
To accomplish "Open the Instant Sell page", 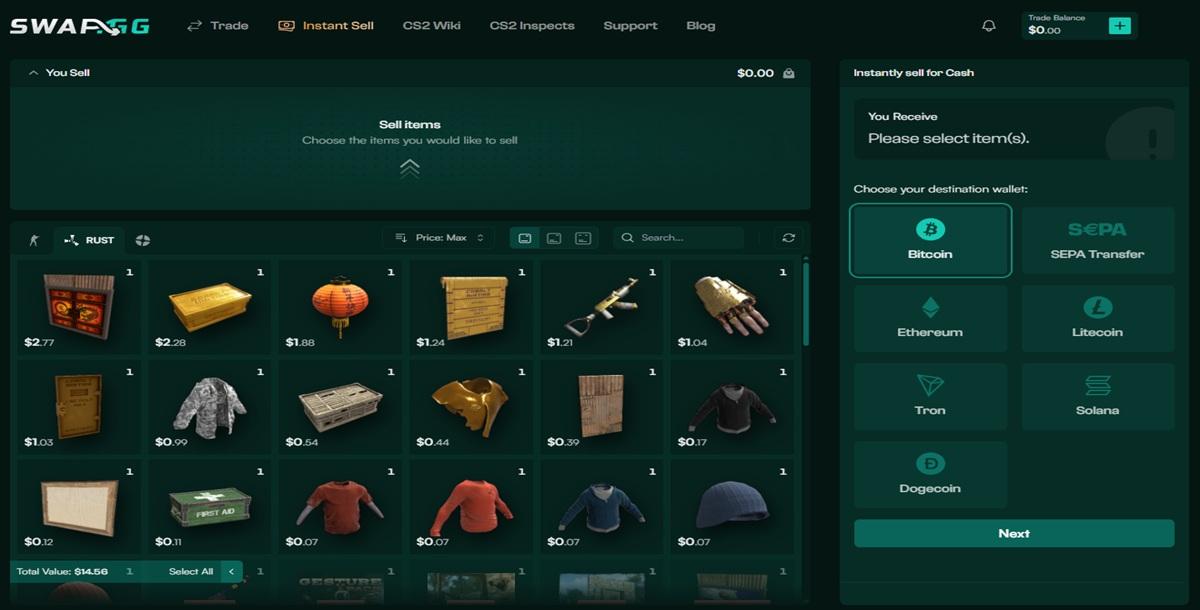I will tap(326, 26).
